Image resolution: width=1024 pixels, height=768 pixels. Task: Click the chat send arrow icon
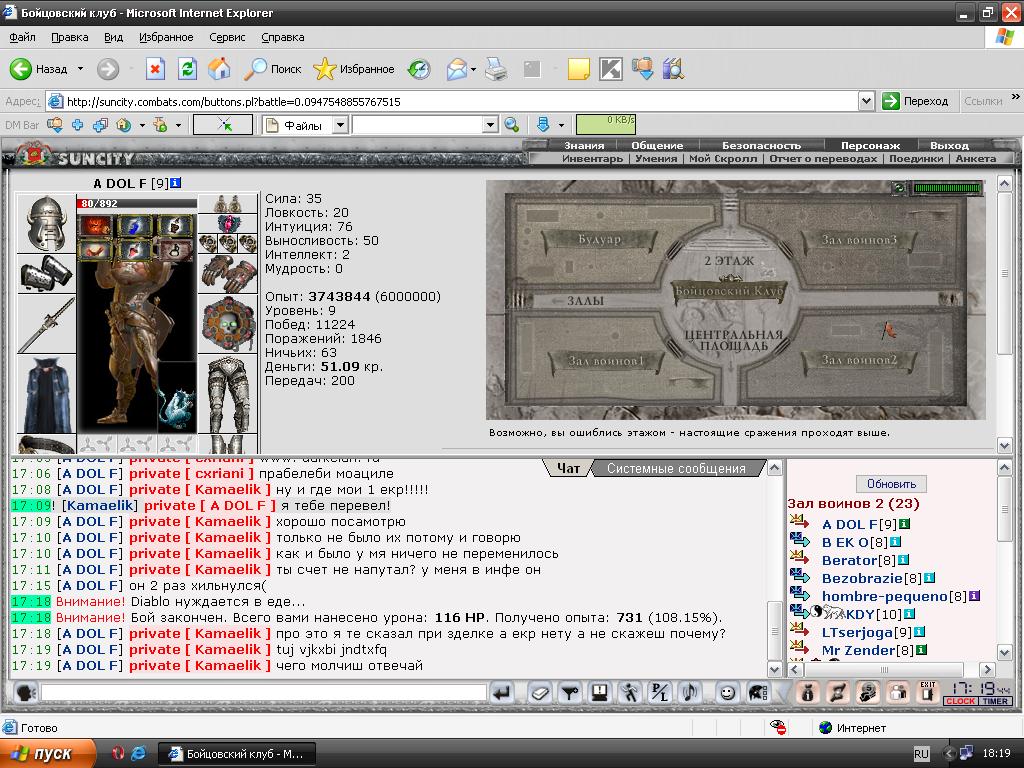502,692
